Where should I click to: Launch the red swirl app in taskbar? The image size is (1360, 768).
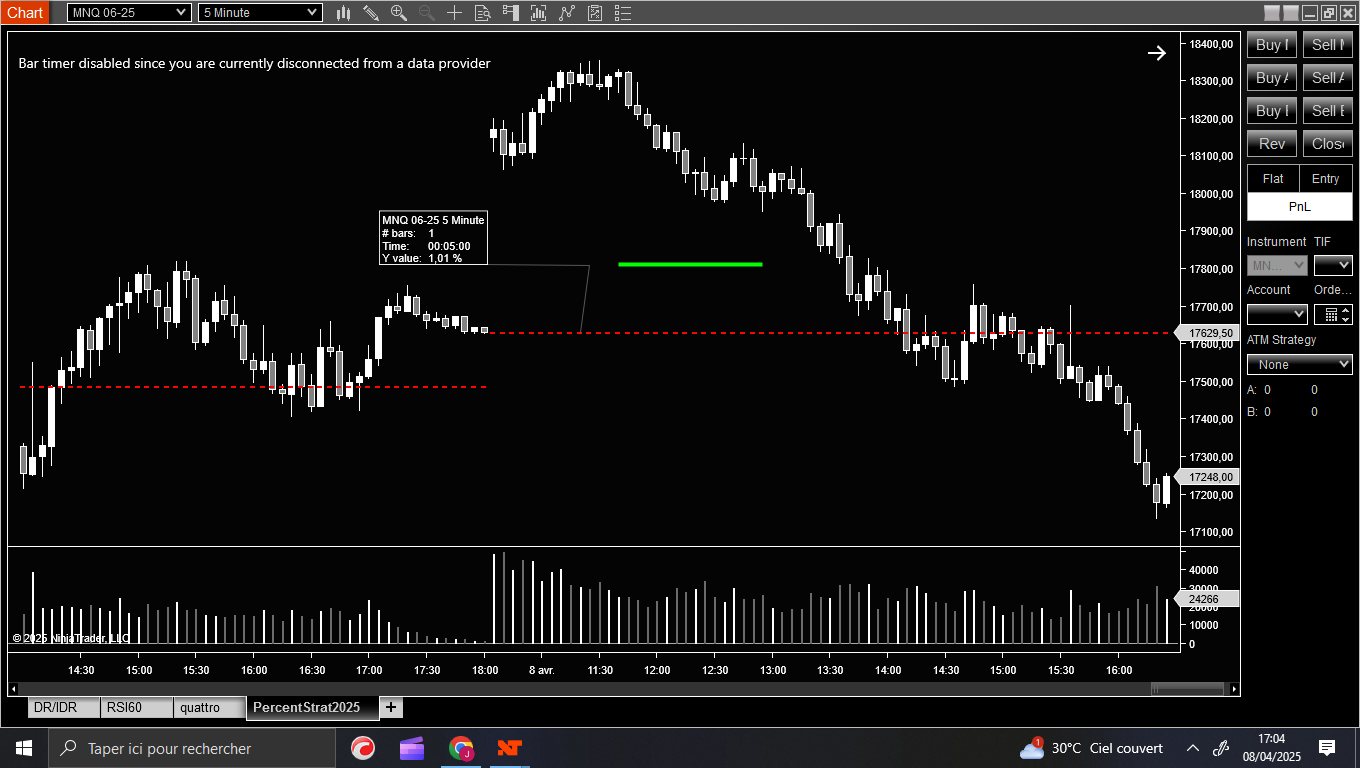(363, 748)
